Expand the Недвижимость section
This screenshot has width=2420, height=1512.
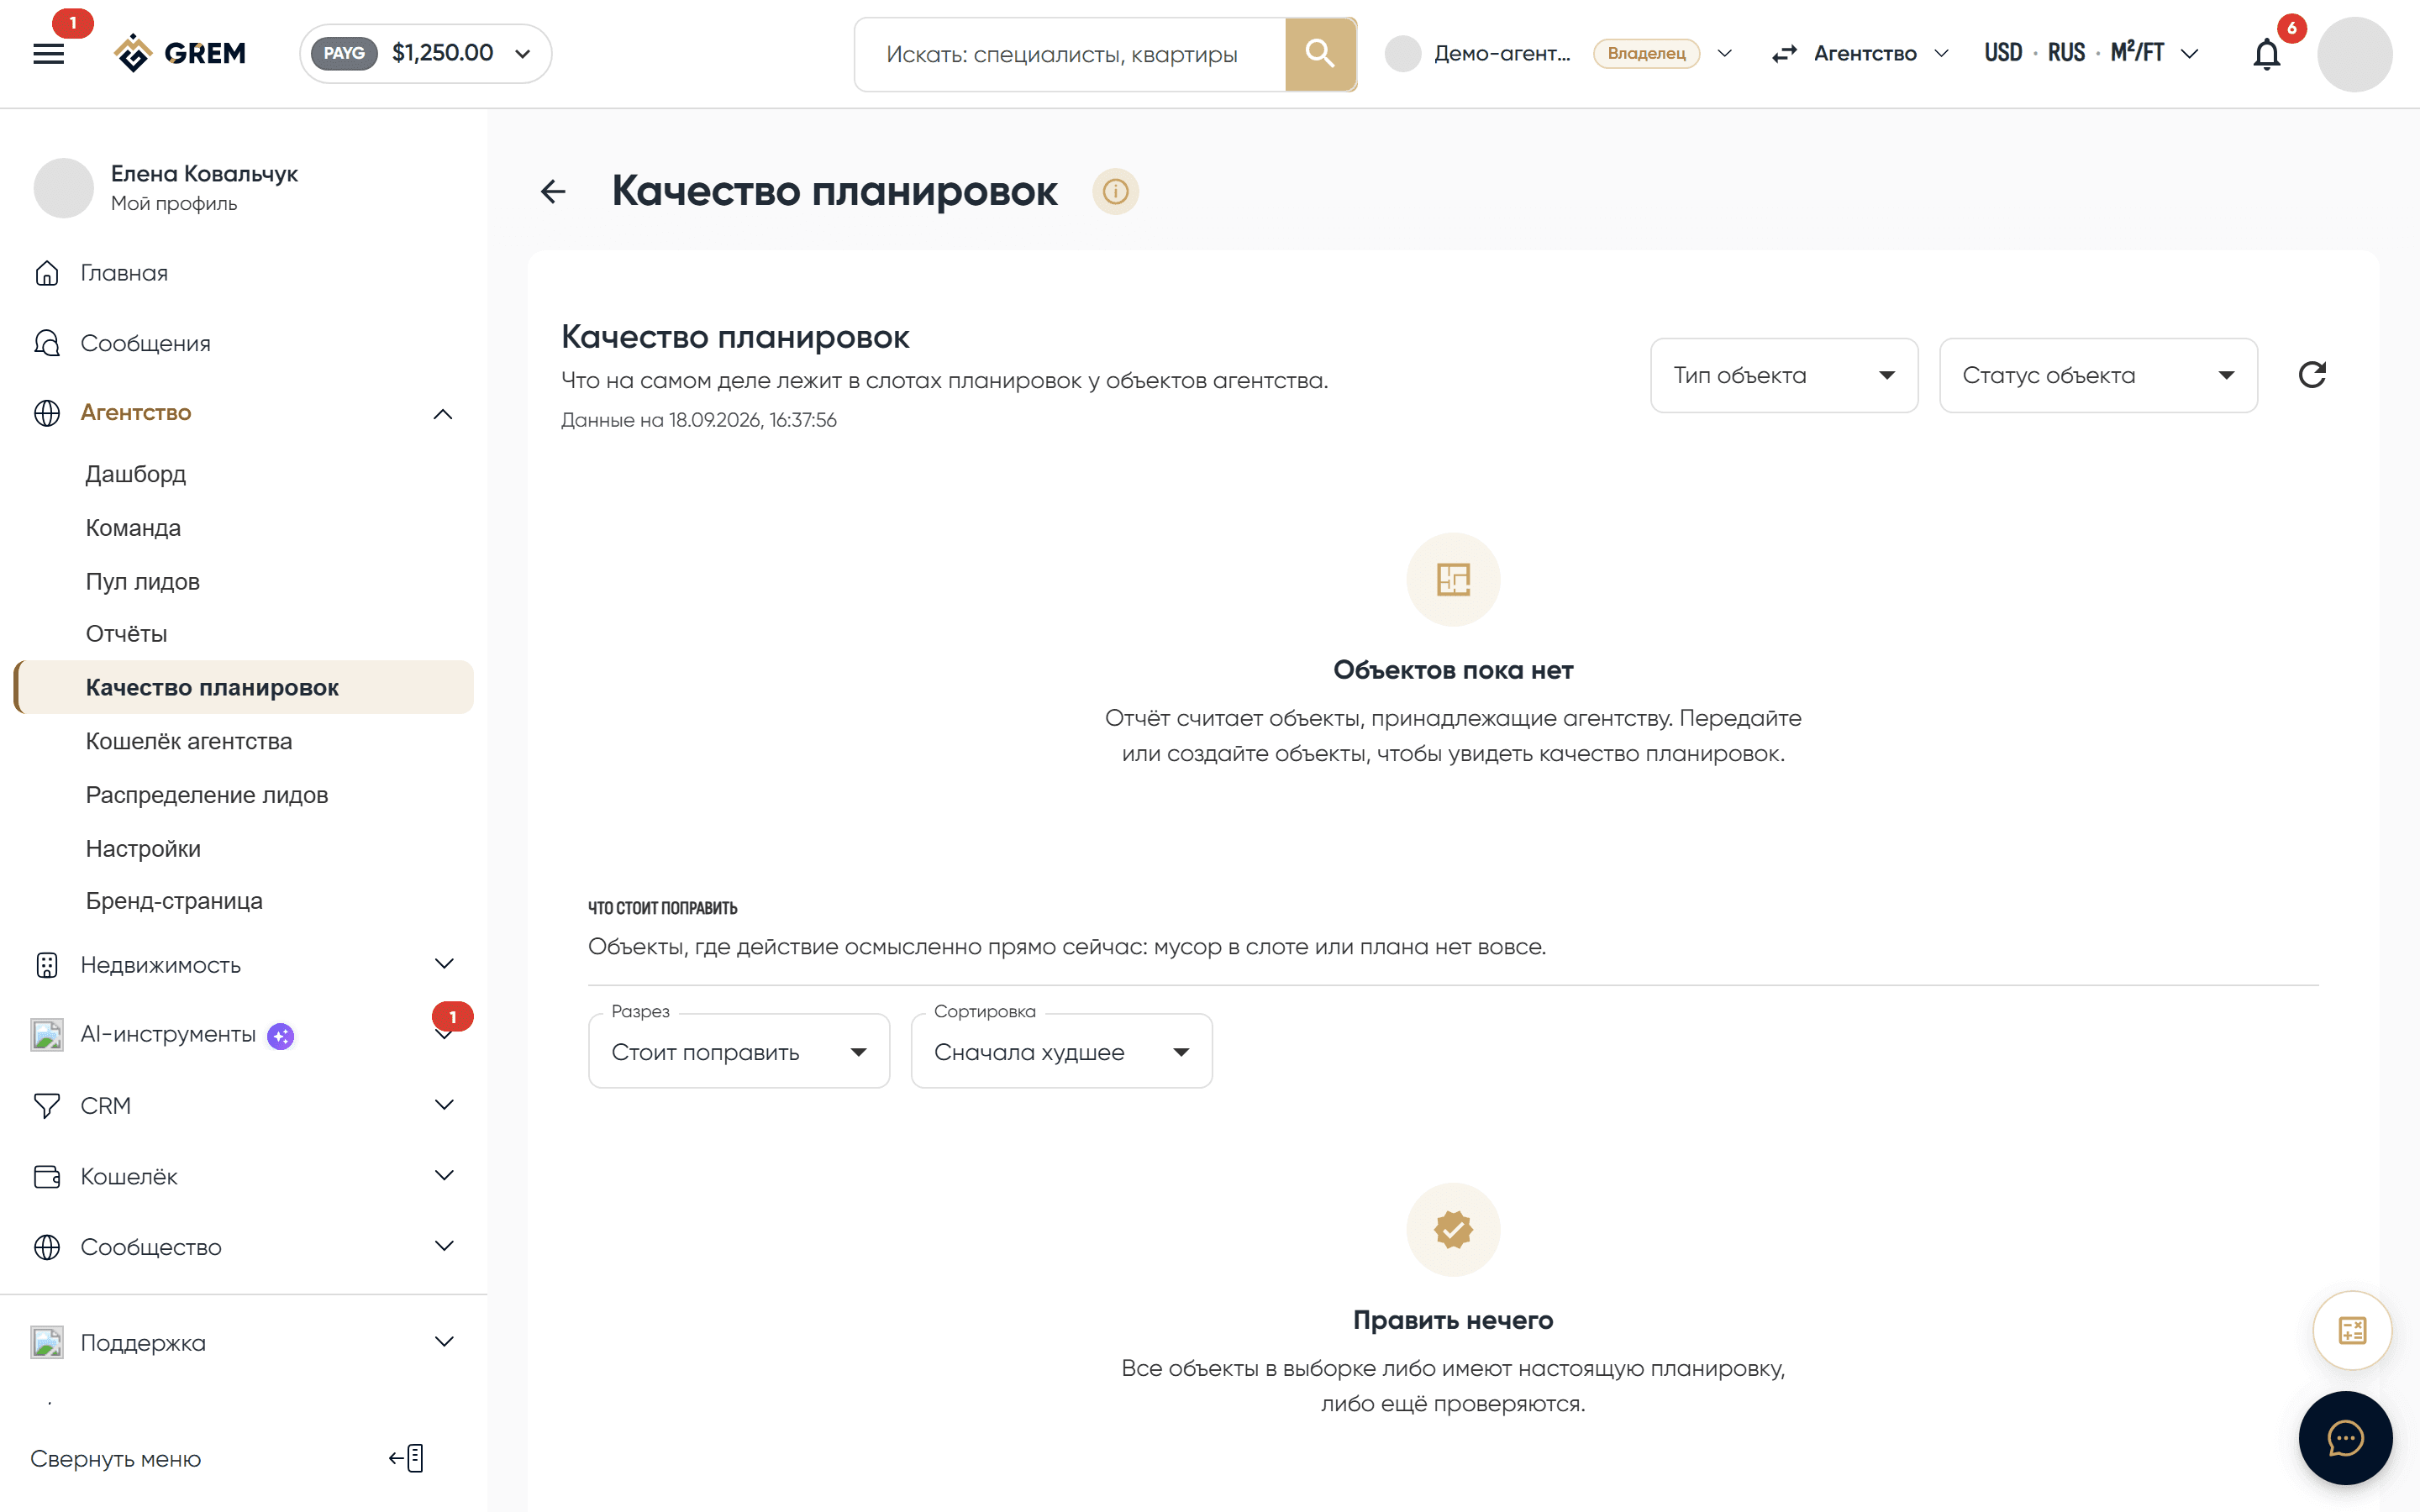[444, 964]
